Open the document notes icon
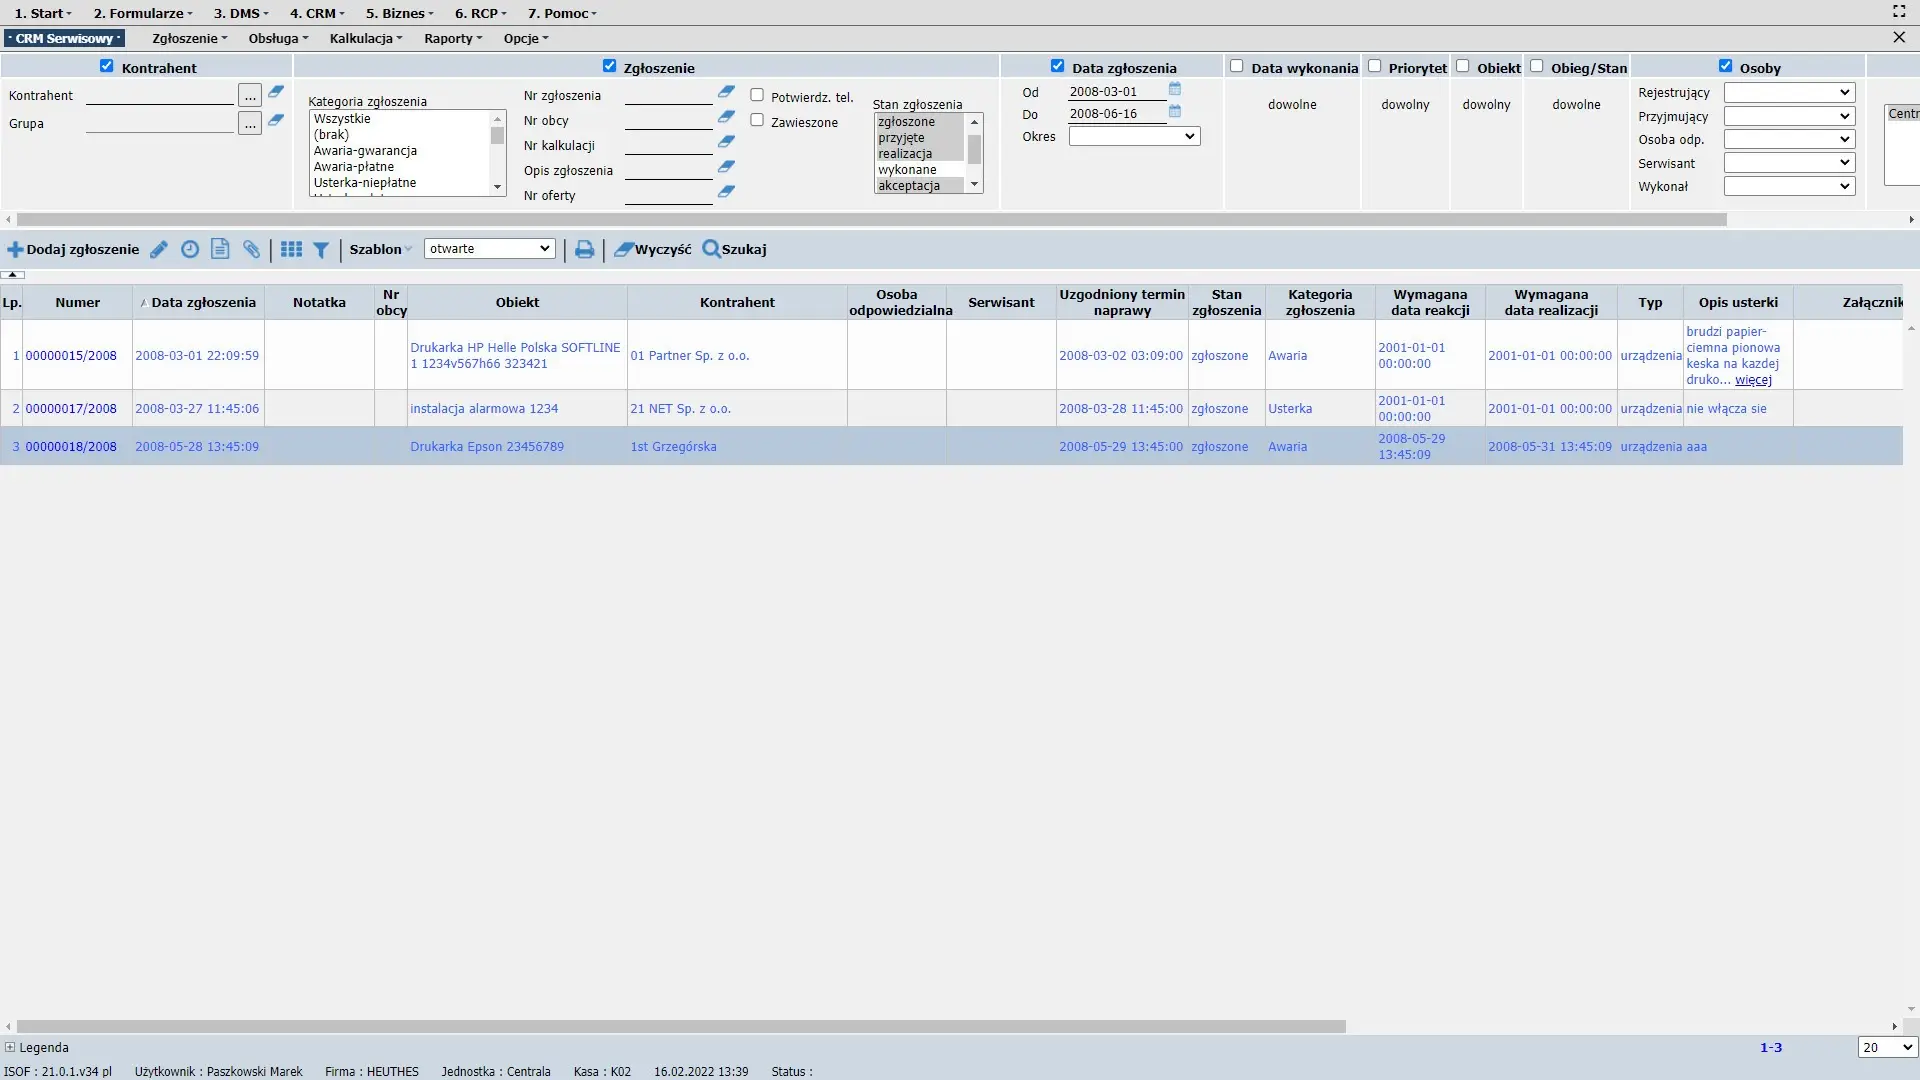 point(221,250)
